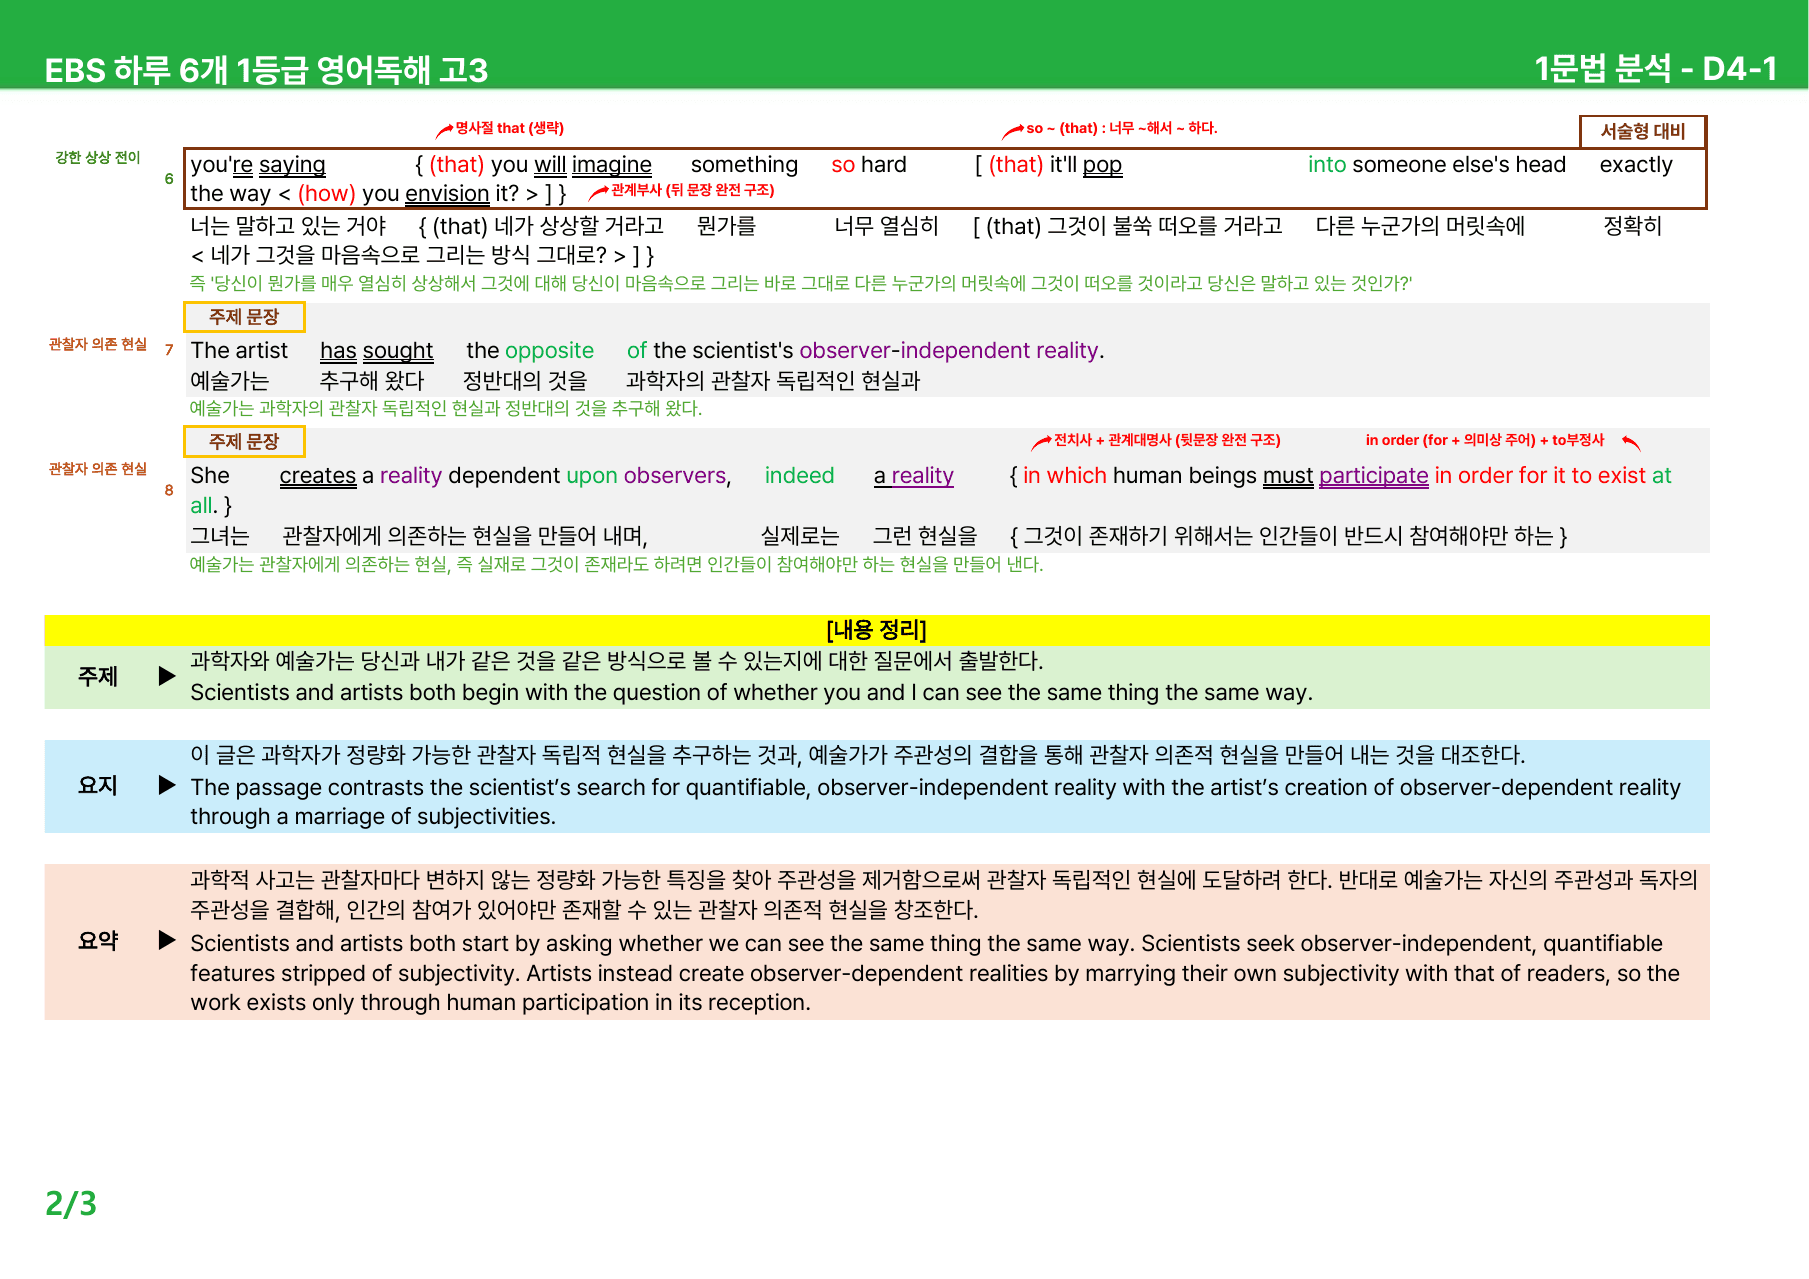Image resolution: width=1809 pixels, height=1279 pixels.
Task: Click the triangle marker beside '요약'
Action: coord(167,940)
